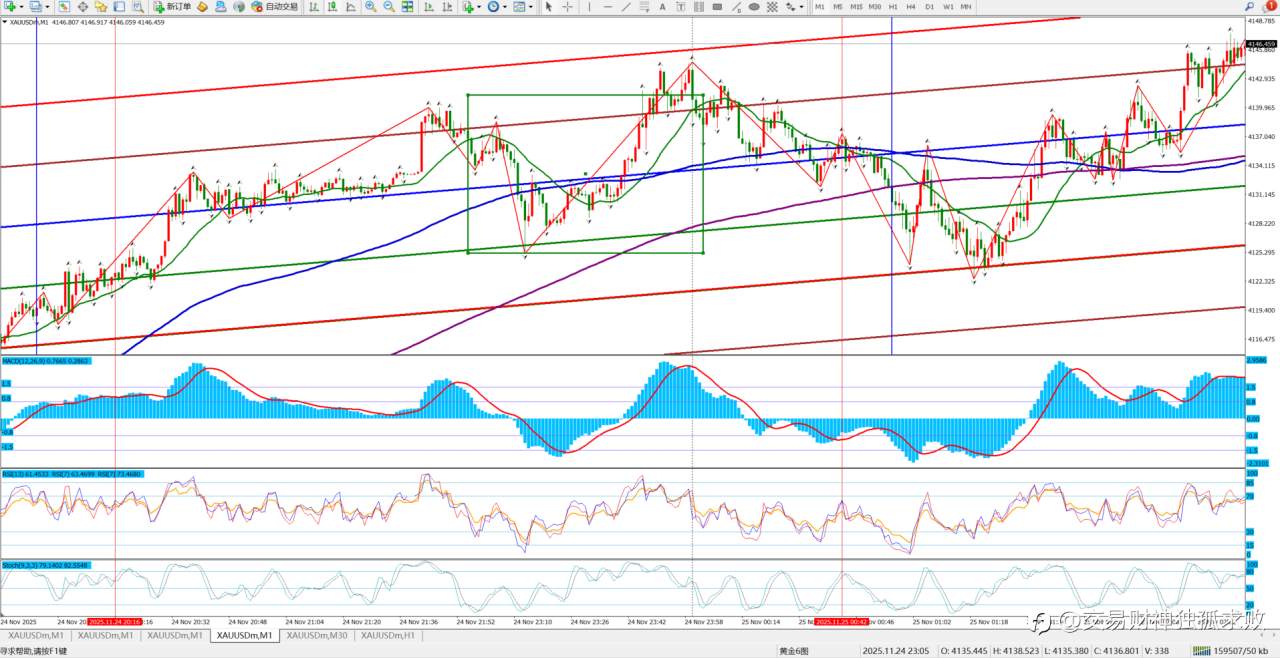Open the Indicators list icon
The width and height of the screenshot is (1280, 658).
point(467,6)
